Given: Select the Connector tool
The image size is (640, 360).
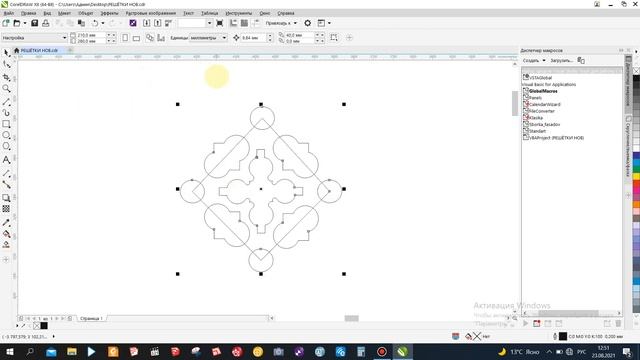Looking at the screenshot, I should (x=7, y=185).
